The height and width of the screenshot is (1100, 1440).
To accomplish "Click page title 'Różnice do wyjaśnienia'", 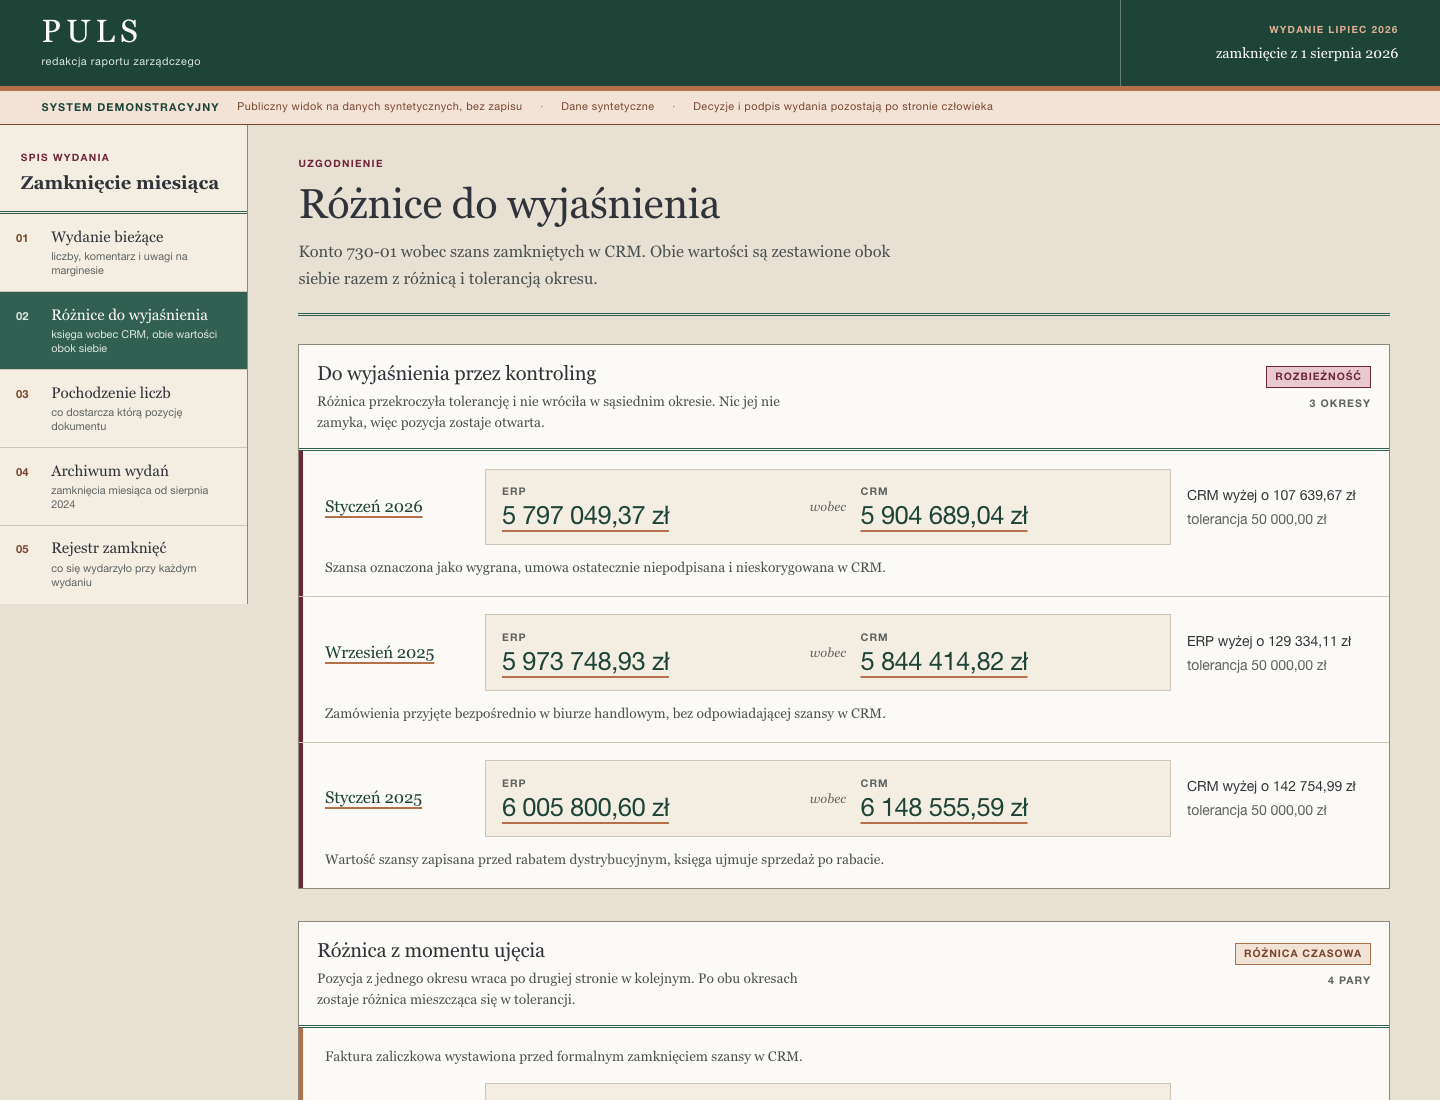I will pos(509,205).
